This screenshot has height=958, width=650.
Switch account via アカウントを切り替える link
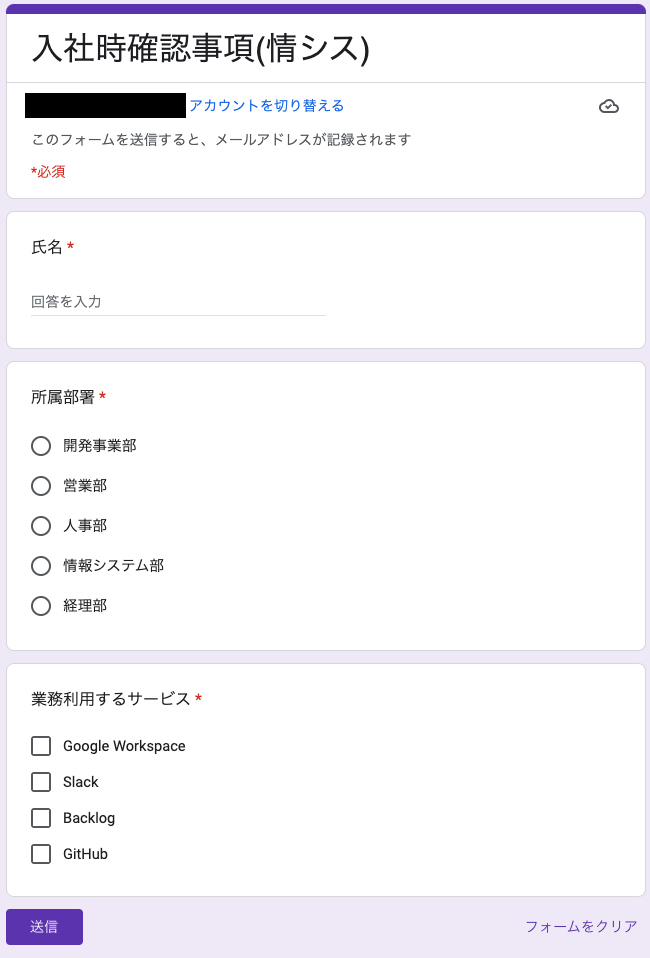pos(267,106)
